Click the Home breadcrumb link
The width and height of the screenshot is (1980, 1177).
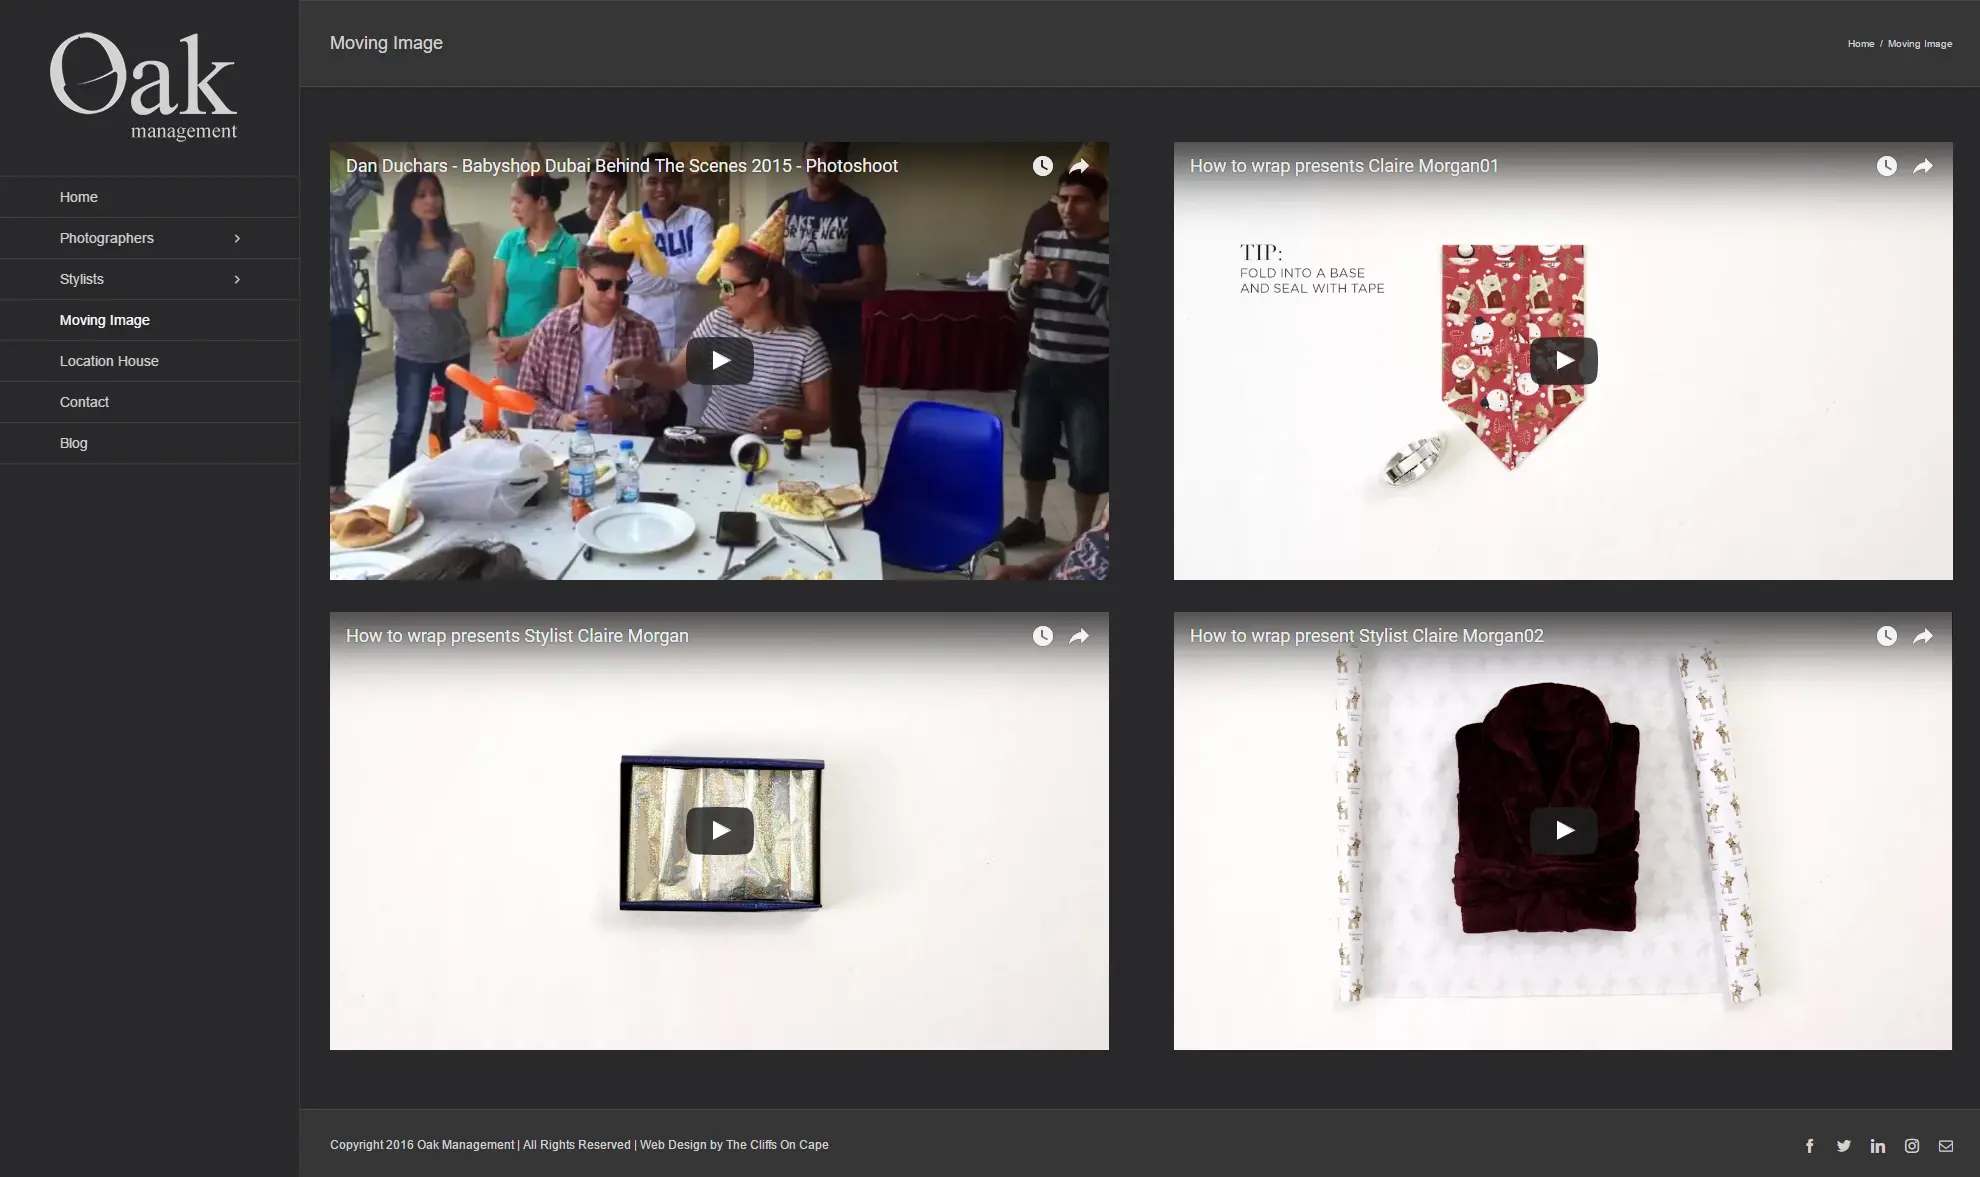tap(1860, 44)
